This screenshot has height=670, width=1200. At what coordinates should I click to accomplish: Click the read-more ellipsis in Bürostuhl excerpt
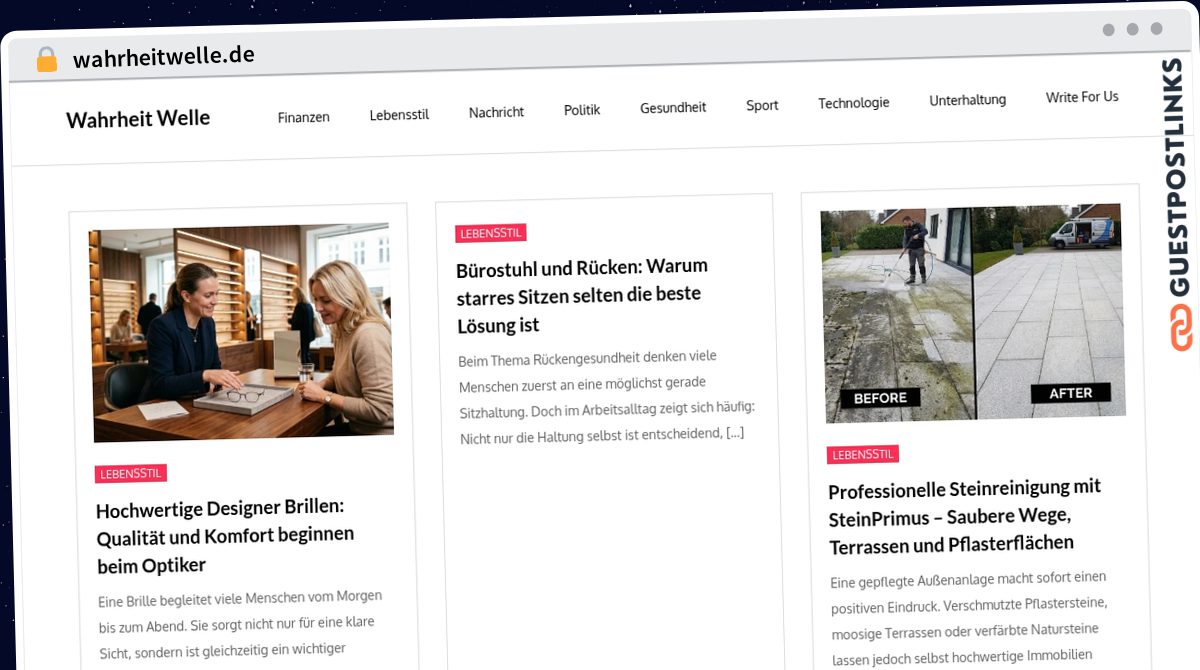[x=735, y=433]
